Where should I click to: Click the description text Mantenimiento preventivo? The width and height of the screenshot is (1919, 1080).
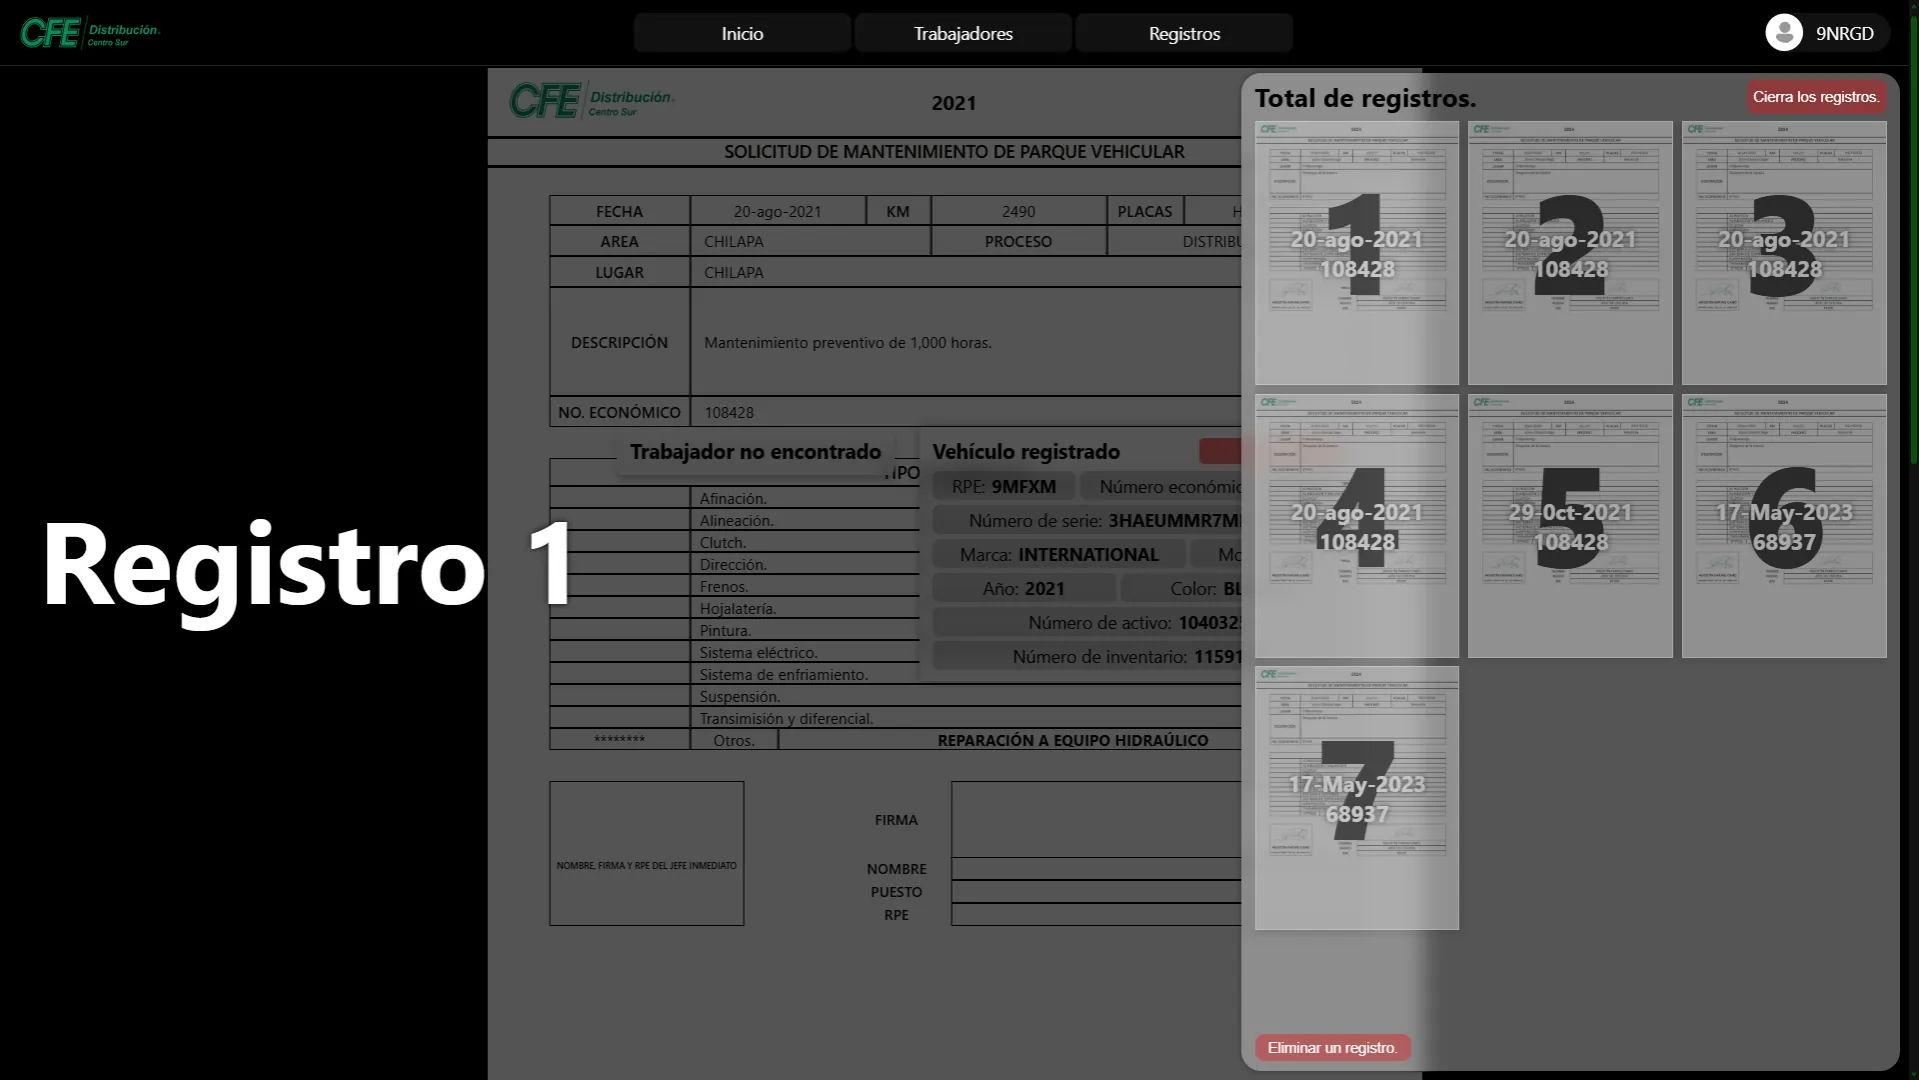coord(848,342)
